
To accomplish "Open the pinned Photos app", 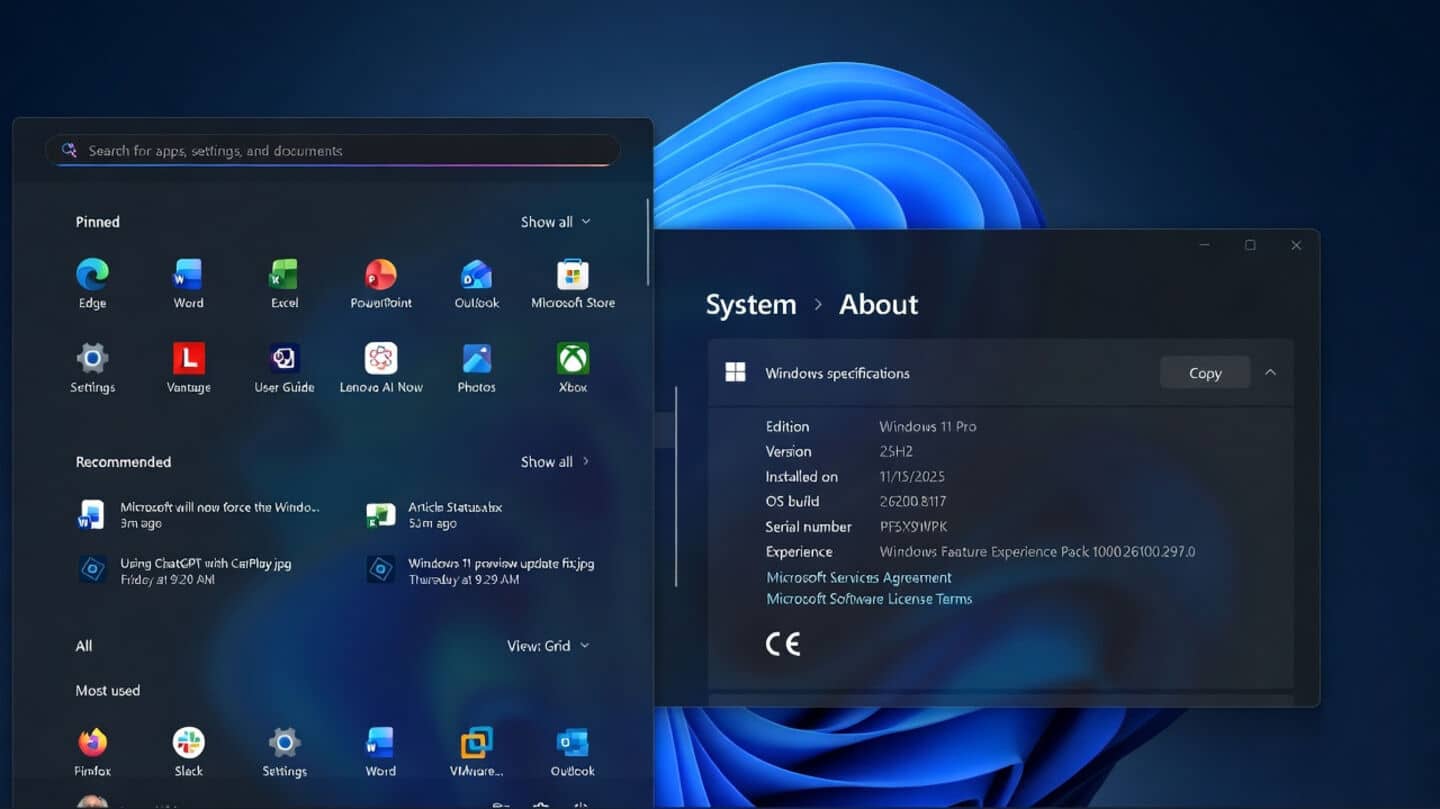I will [x=477, y=368].
